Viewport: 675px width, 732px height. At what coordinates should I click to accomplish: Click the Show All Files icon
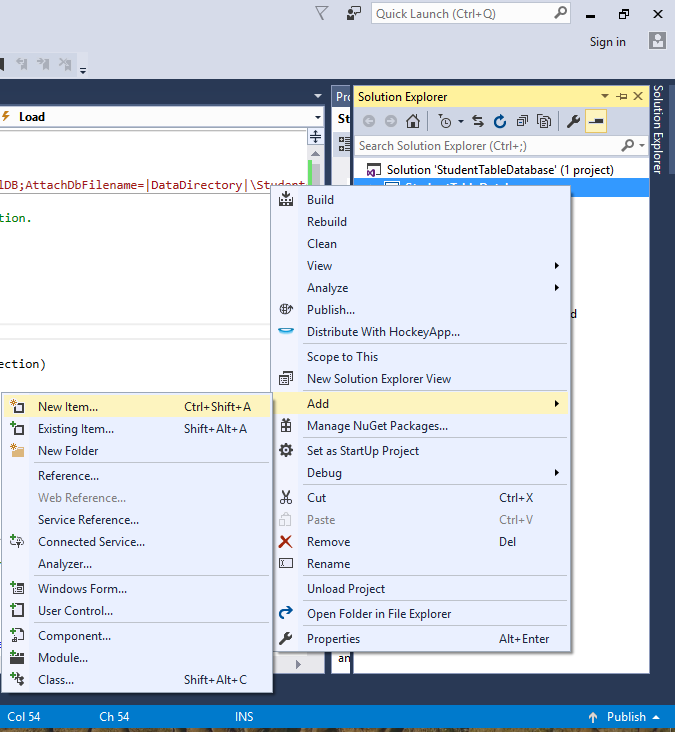coord(544,121)
